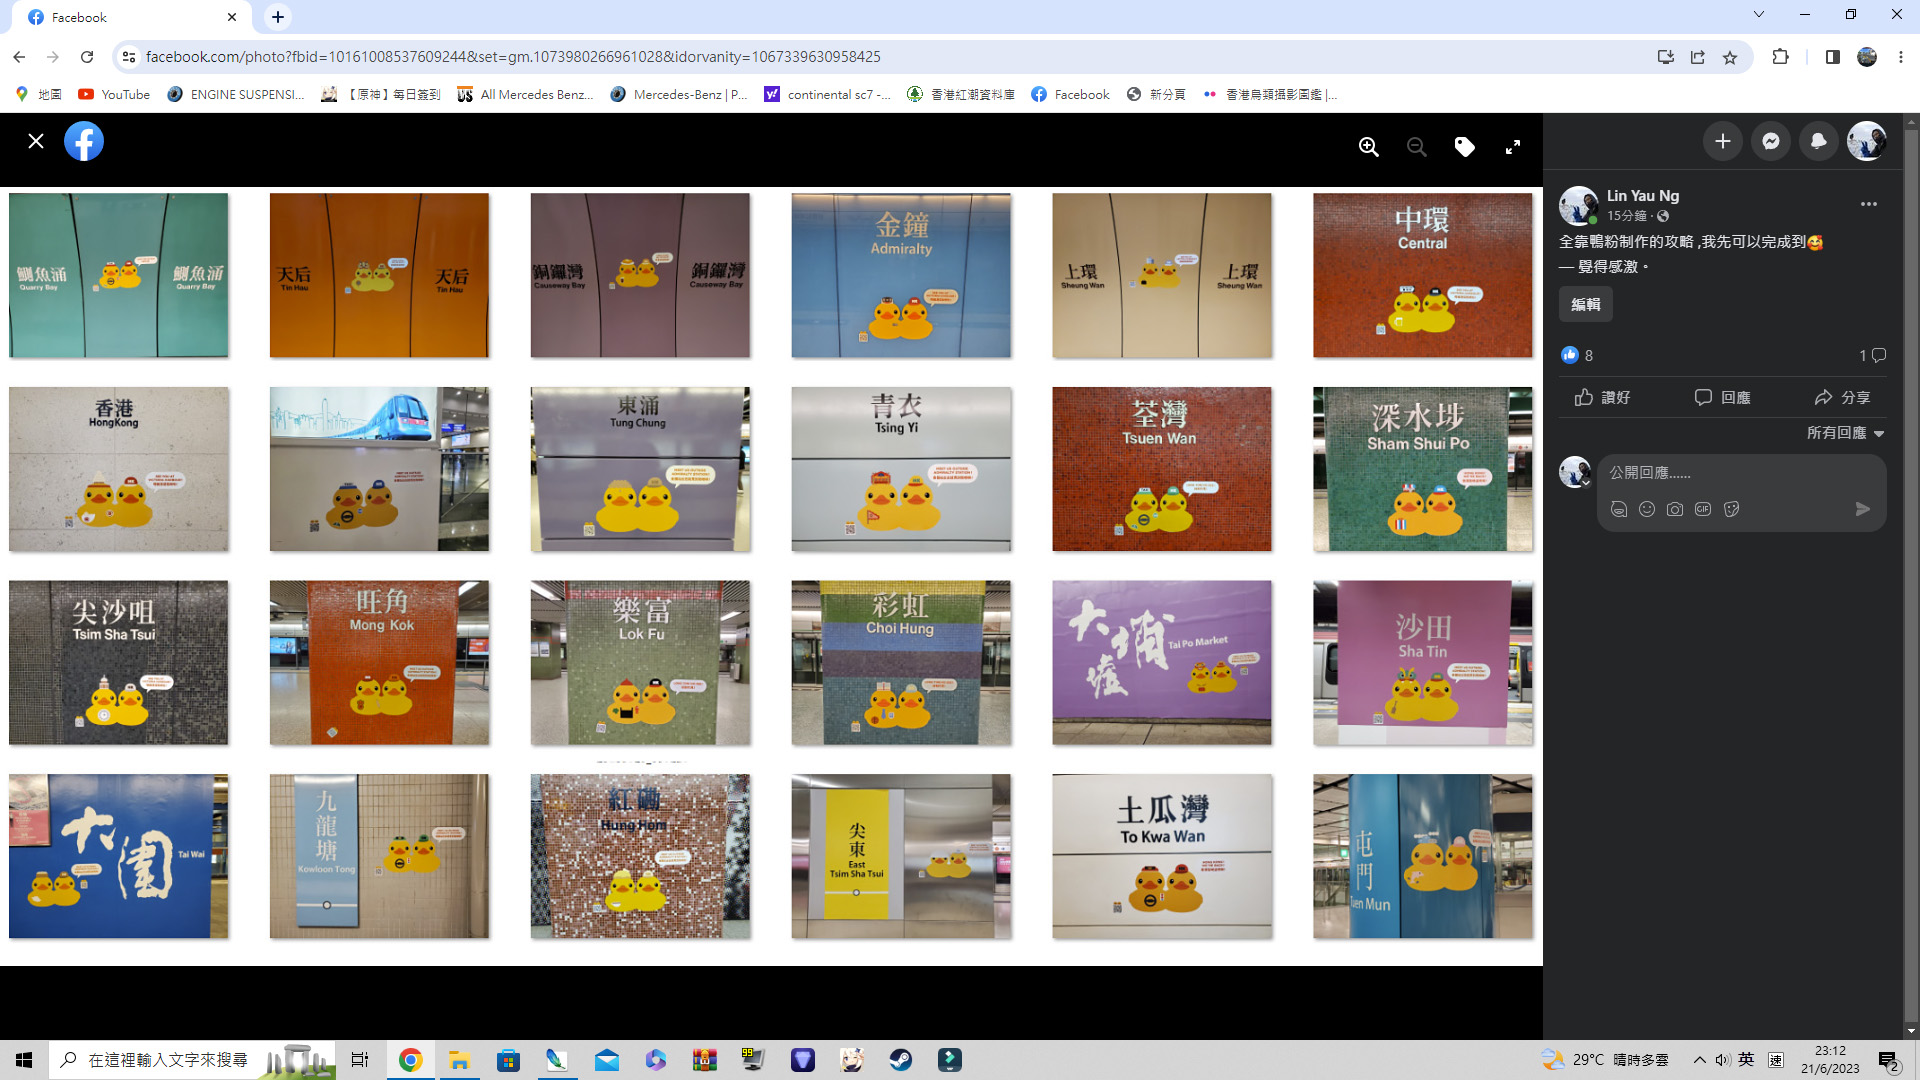
Task: Zoom in on the photo
Action: click(1369, 147)
